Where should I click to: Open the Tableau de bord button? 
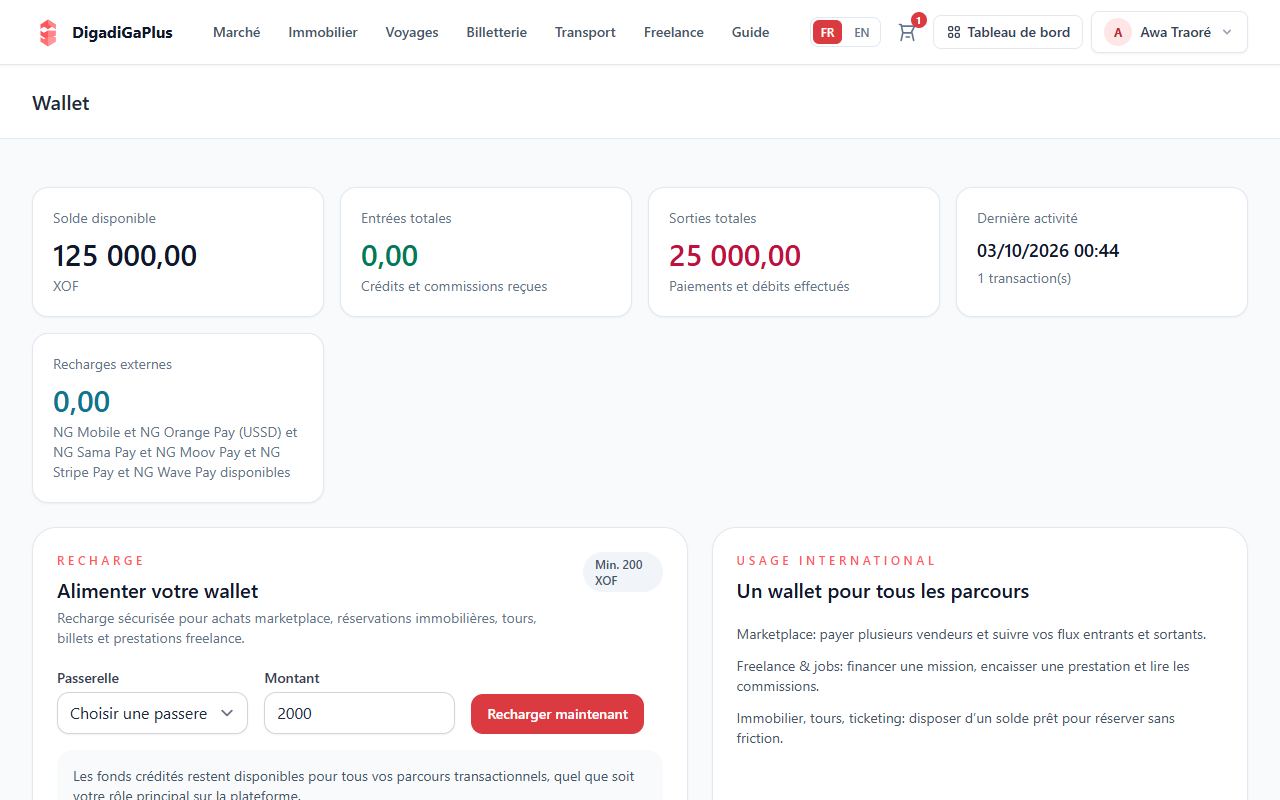coord(1008,32)
